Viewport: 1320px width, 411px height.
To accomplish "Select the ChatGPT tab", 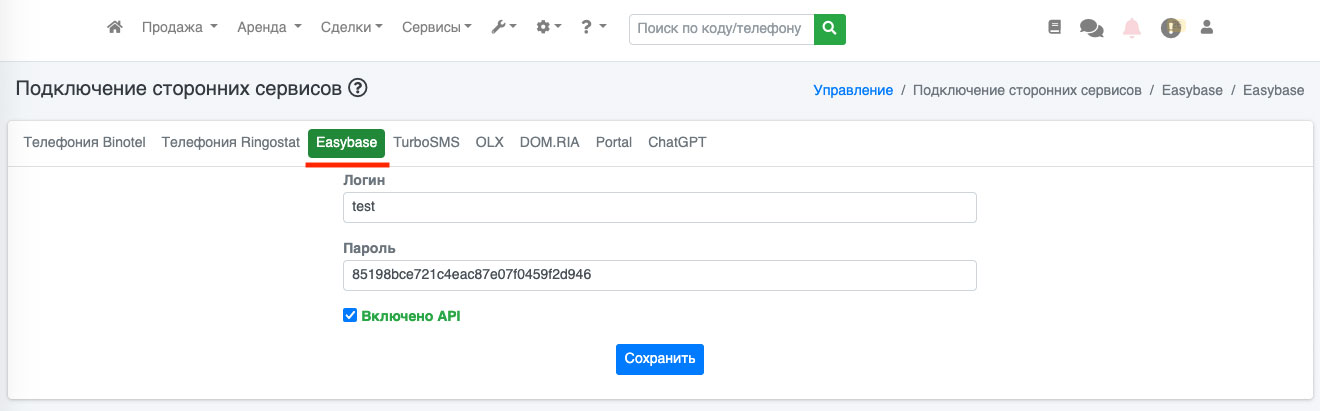I will (x=677, y=142).
